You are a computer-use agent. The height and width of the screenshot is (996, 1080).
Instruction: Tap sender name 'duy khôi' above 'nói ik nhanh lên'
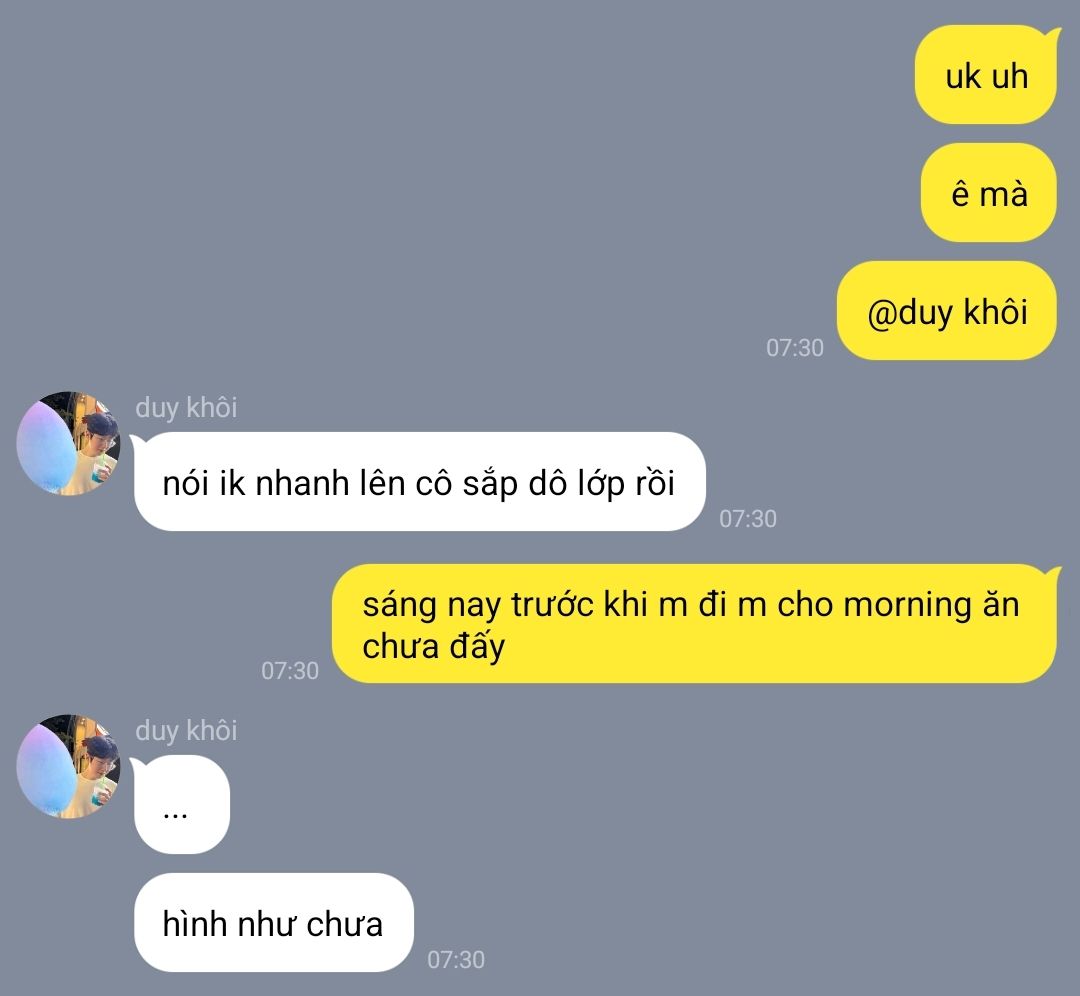click(x=186, y=407)
